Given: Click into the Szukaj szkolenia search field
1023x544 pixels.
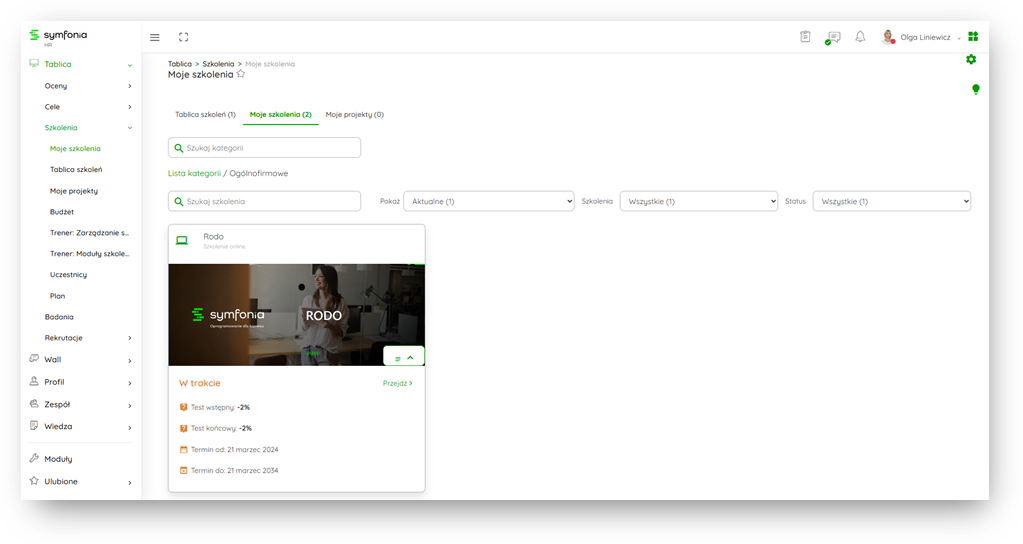Looking at the screenshot, I should pos(264,201).
